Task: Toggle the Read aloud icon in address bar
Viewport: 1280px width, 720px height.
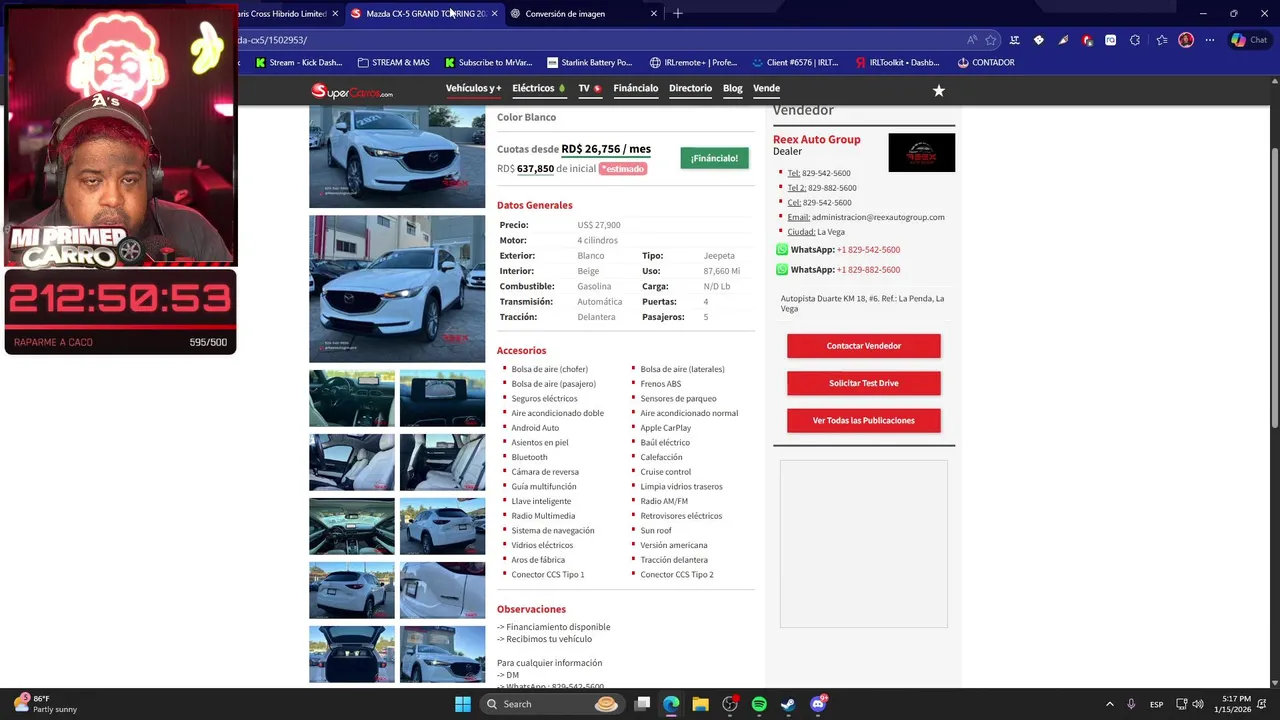Action: pyautogui.click(x=971, y=40)
